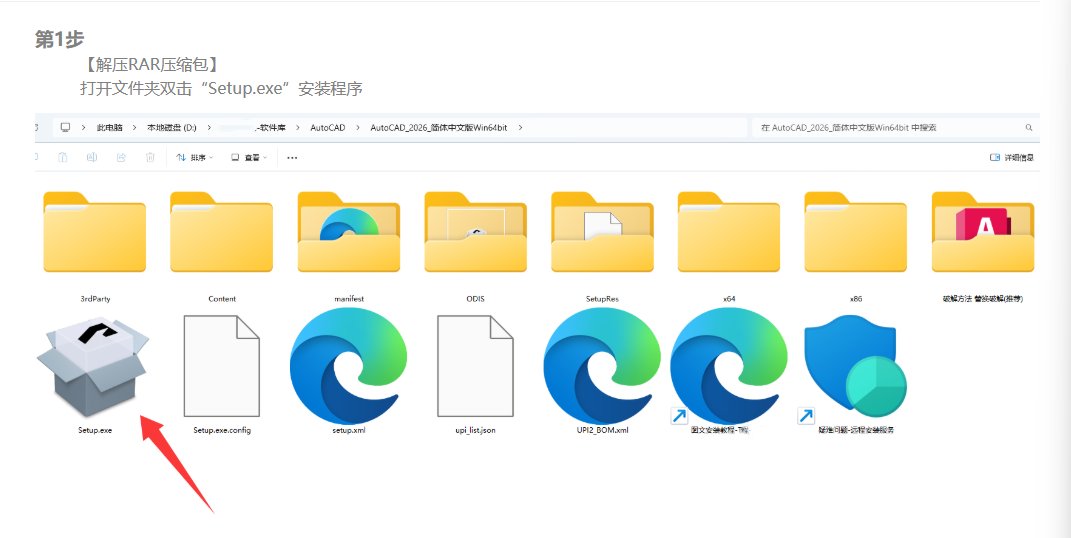Expand chevron after 本地磁盘 (D:) breadcrumb
The image size is (1071, 538).
pyautogui.click(x=209, y=128)
